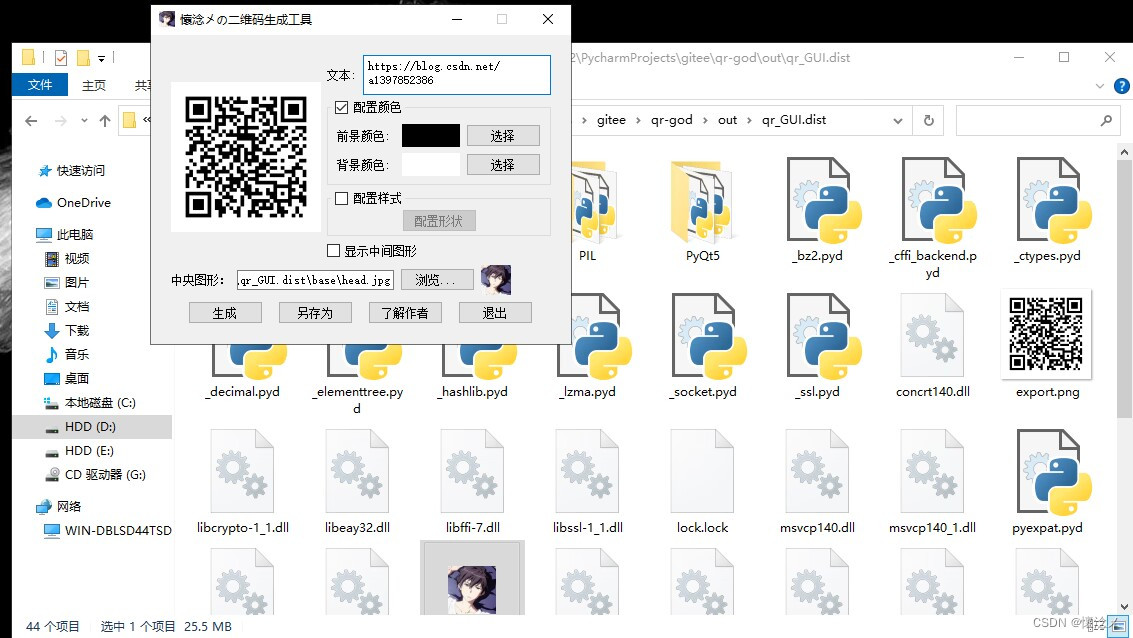The image size is (1133, 638).
Task: Select the export.png QR thumbnail
Action: [1046, 334]
